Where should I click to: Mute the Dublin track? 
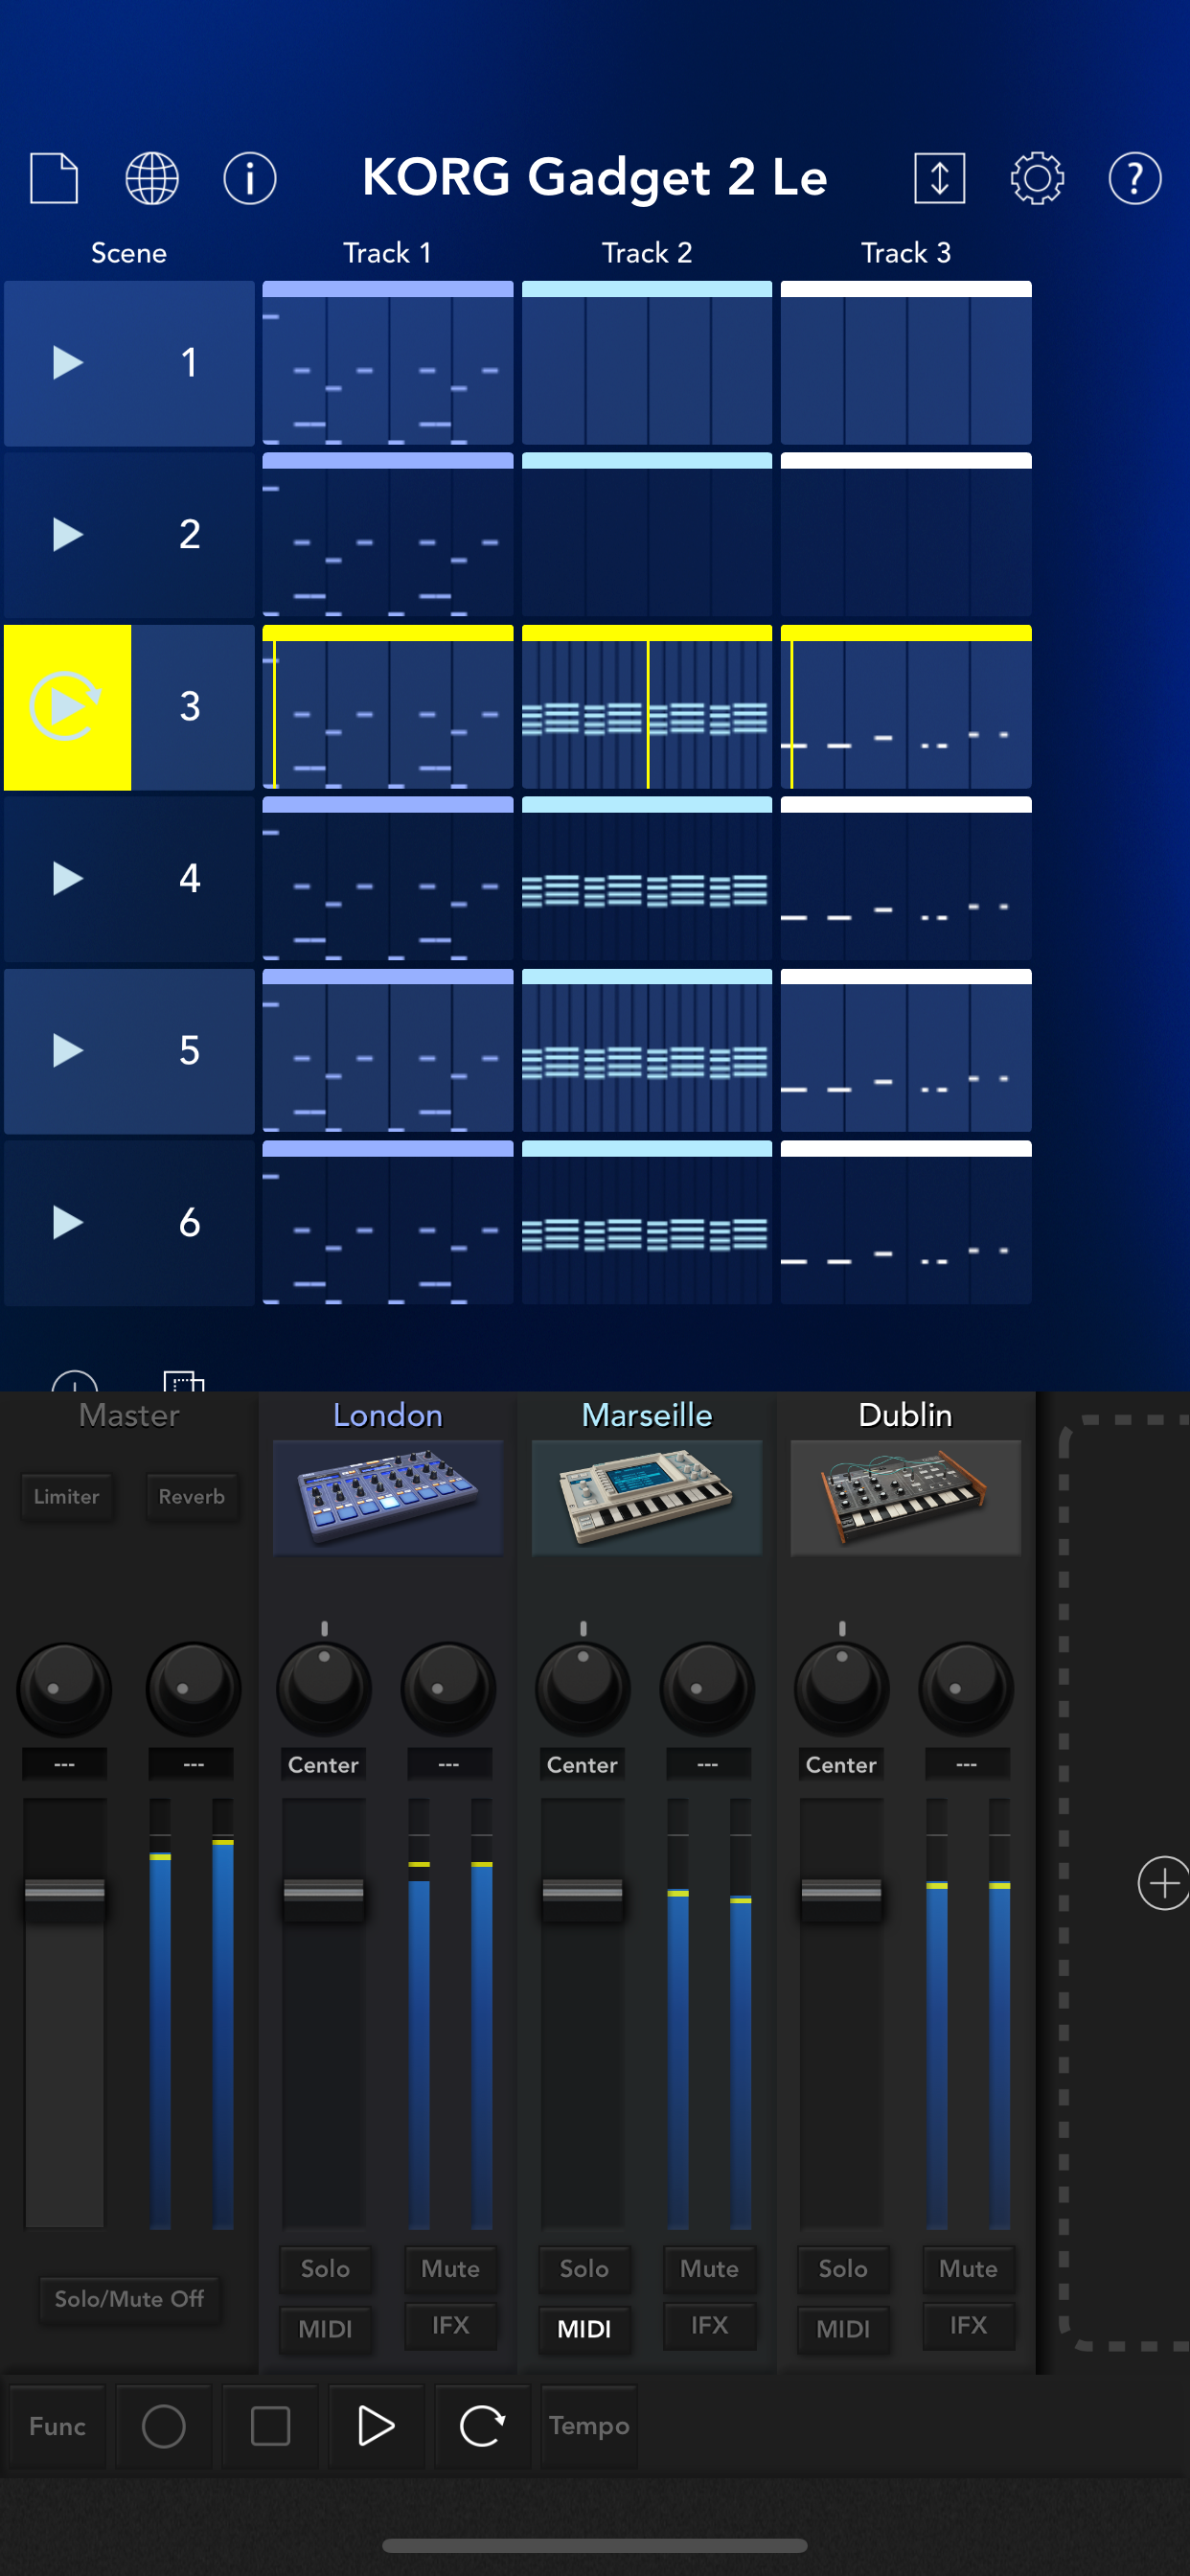click(968, 2268)
